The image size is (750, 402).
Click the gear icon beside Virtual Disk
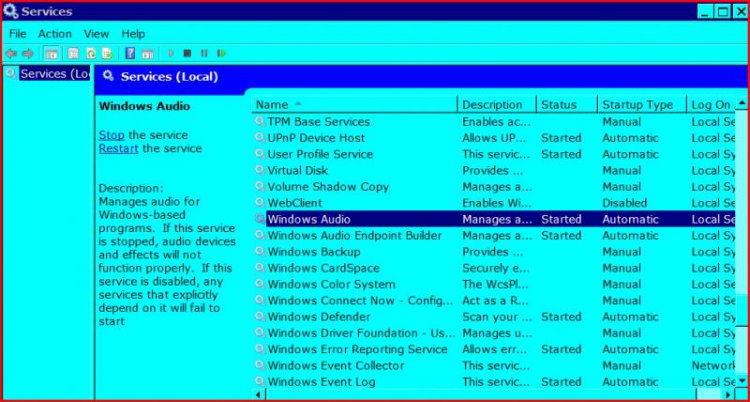click(x=260, y=170)
